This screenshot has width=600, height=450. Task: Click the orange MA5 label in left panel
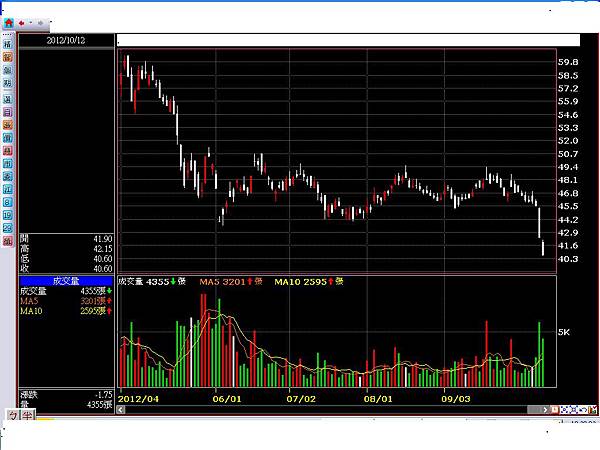click(x=29, y=301)
